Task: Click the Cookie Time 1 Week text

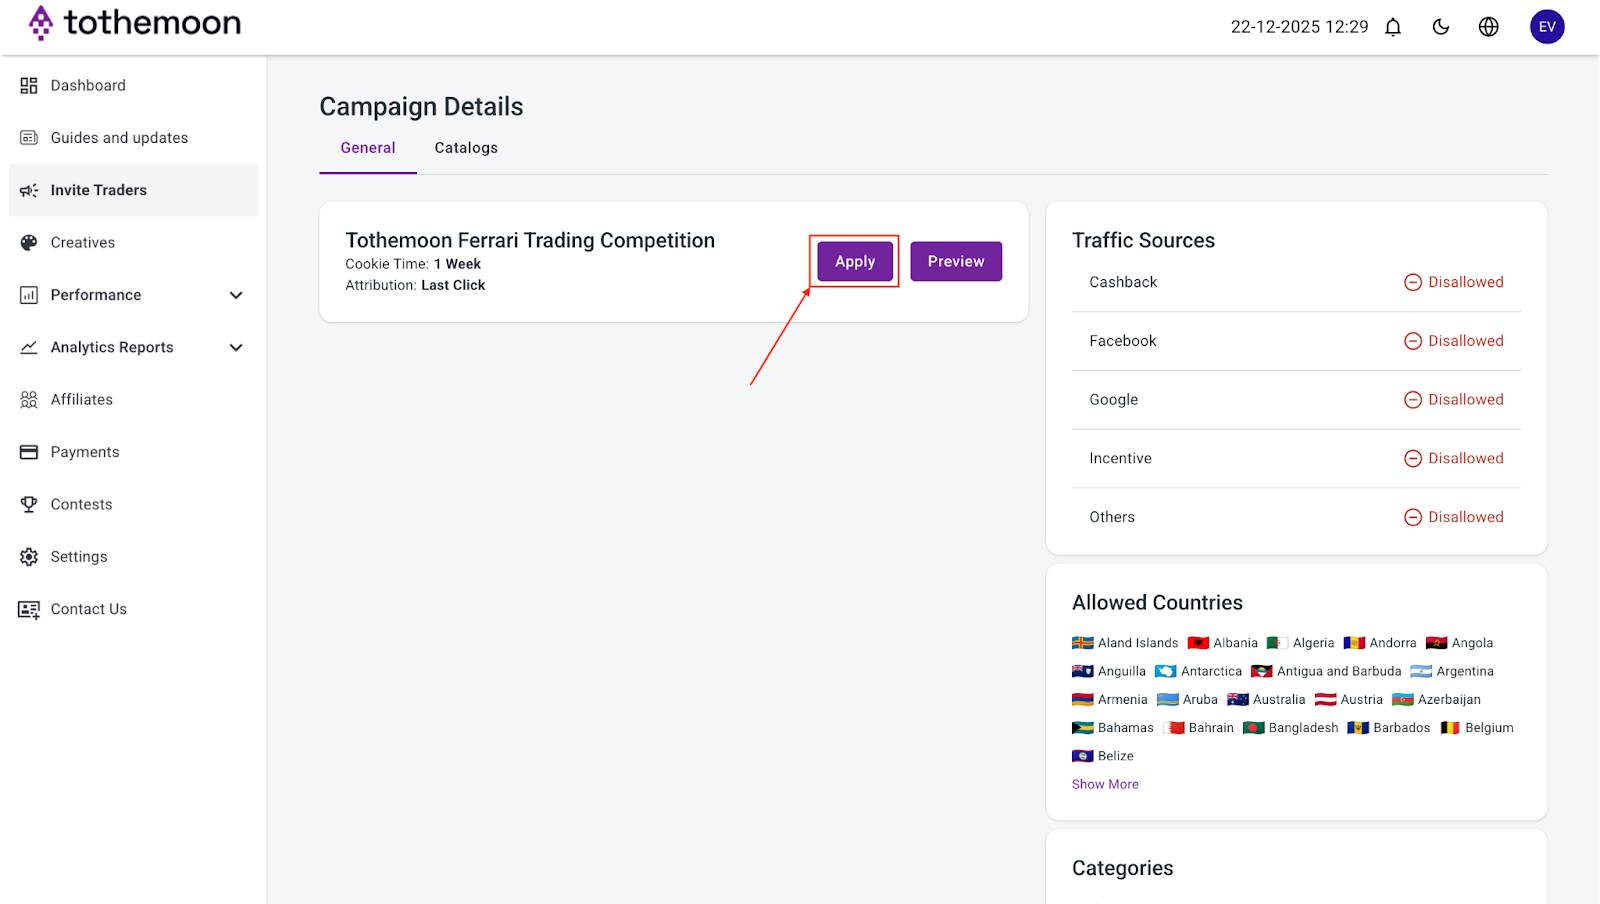Action: tap(413, 264)
